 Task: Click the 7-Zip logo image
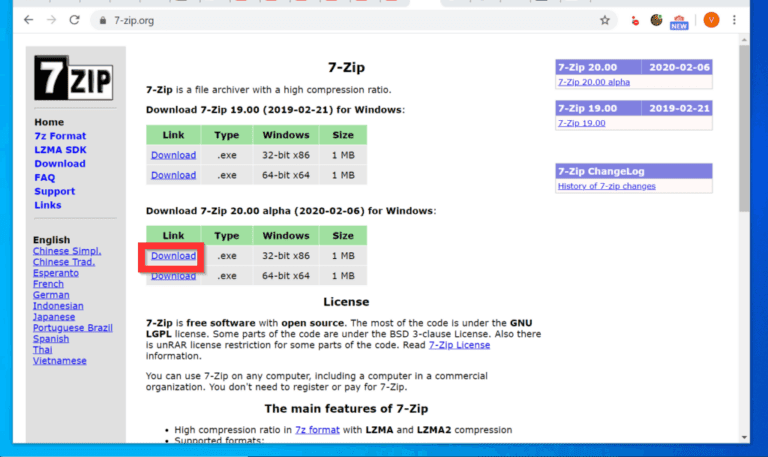[x=74, y=78]
